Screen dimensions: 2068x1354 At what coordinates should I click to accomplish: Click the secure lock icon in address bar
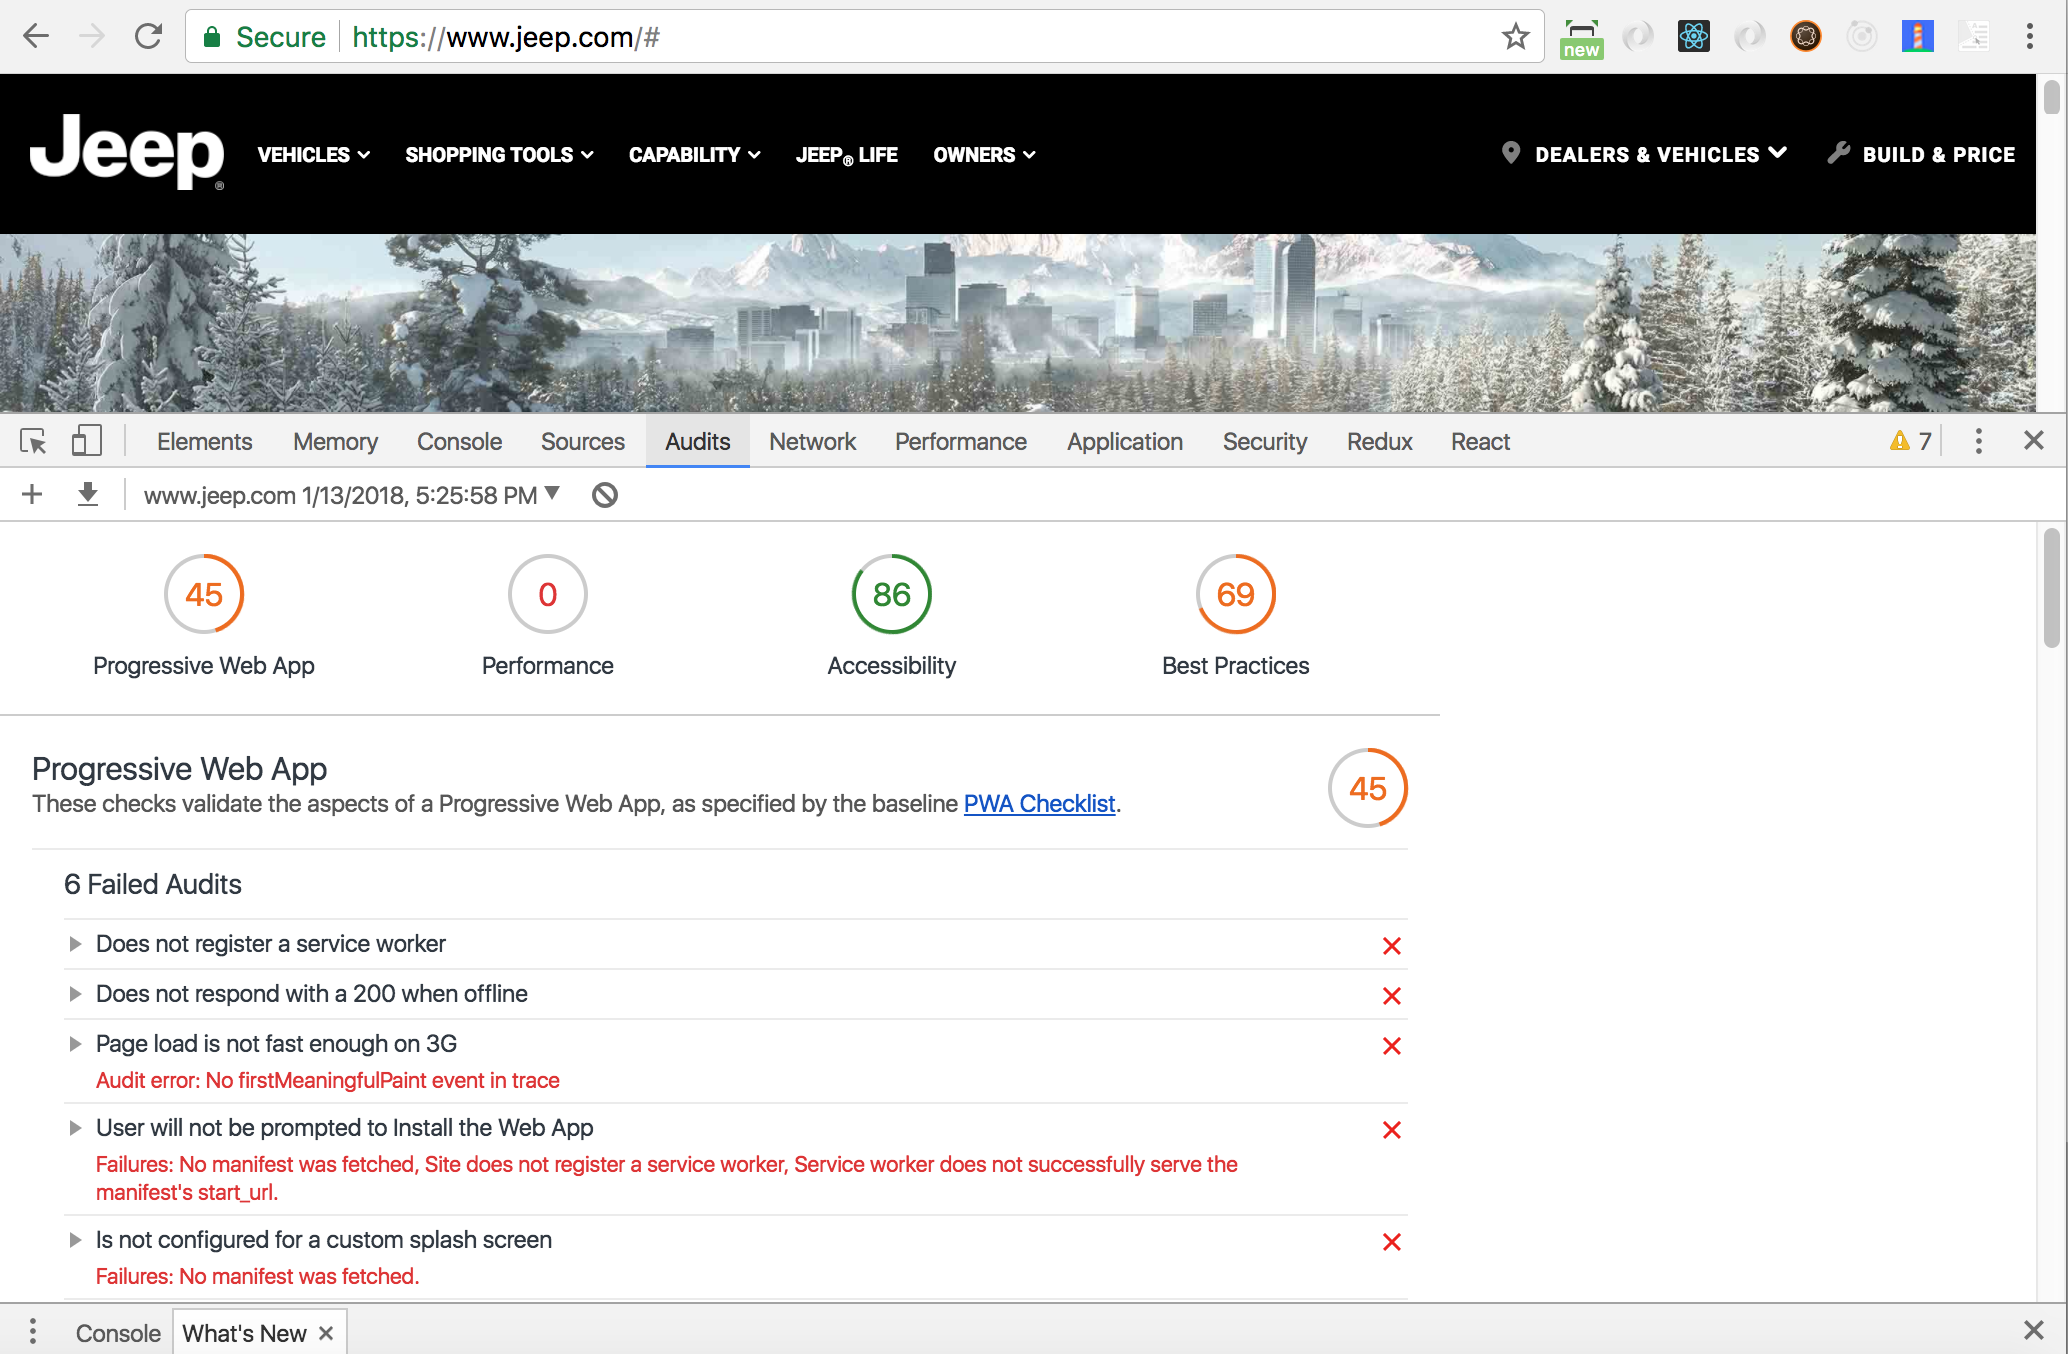(x=212, y=37)
